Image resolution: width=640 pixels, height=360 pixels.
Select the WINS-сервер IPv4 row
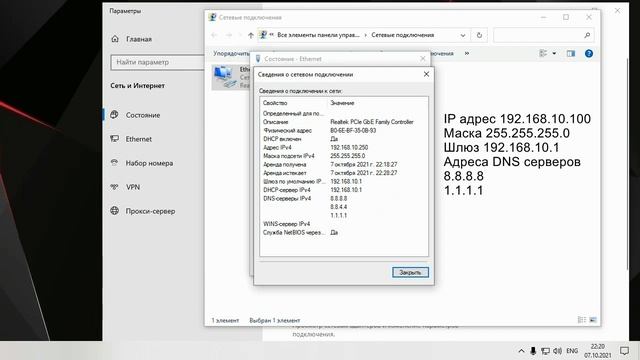click(x=344, y=224)
